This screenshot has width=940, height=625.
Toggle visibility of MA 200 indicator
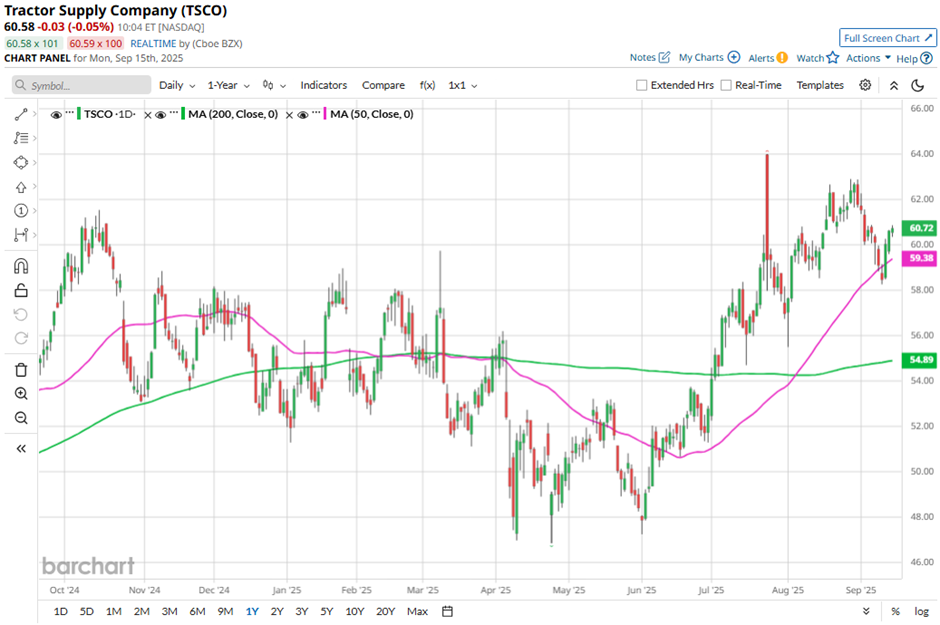tap(161, 114)
